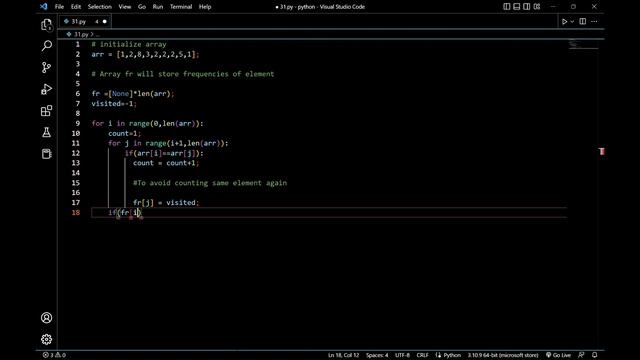Screen dimensions: 640x360
Task: Change line ending via CRLF
Action: click(x=422, y=355)
